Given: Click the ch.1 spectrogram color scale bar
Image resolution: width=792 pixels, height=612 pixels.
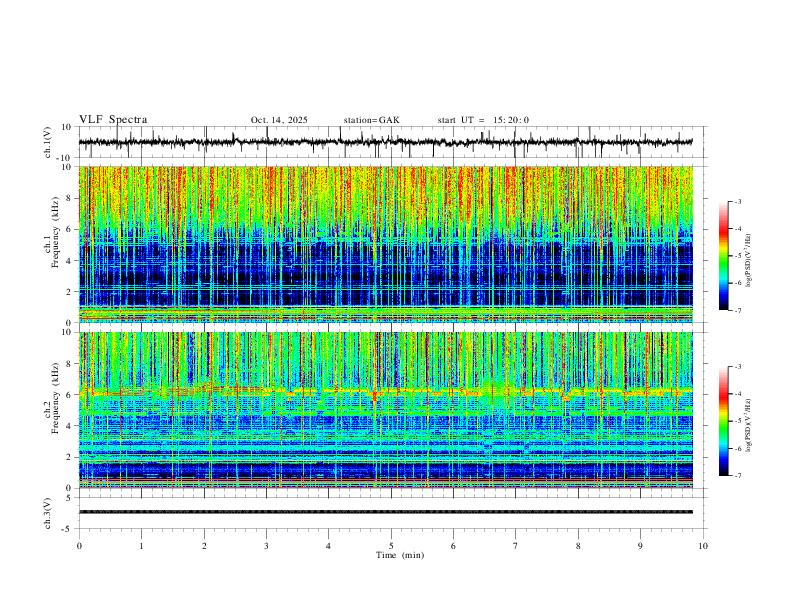Looking at the screenshot, I should 724,256.
